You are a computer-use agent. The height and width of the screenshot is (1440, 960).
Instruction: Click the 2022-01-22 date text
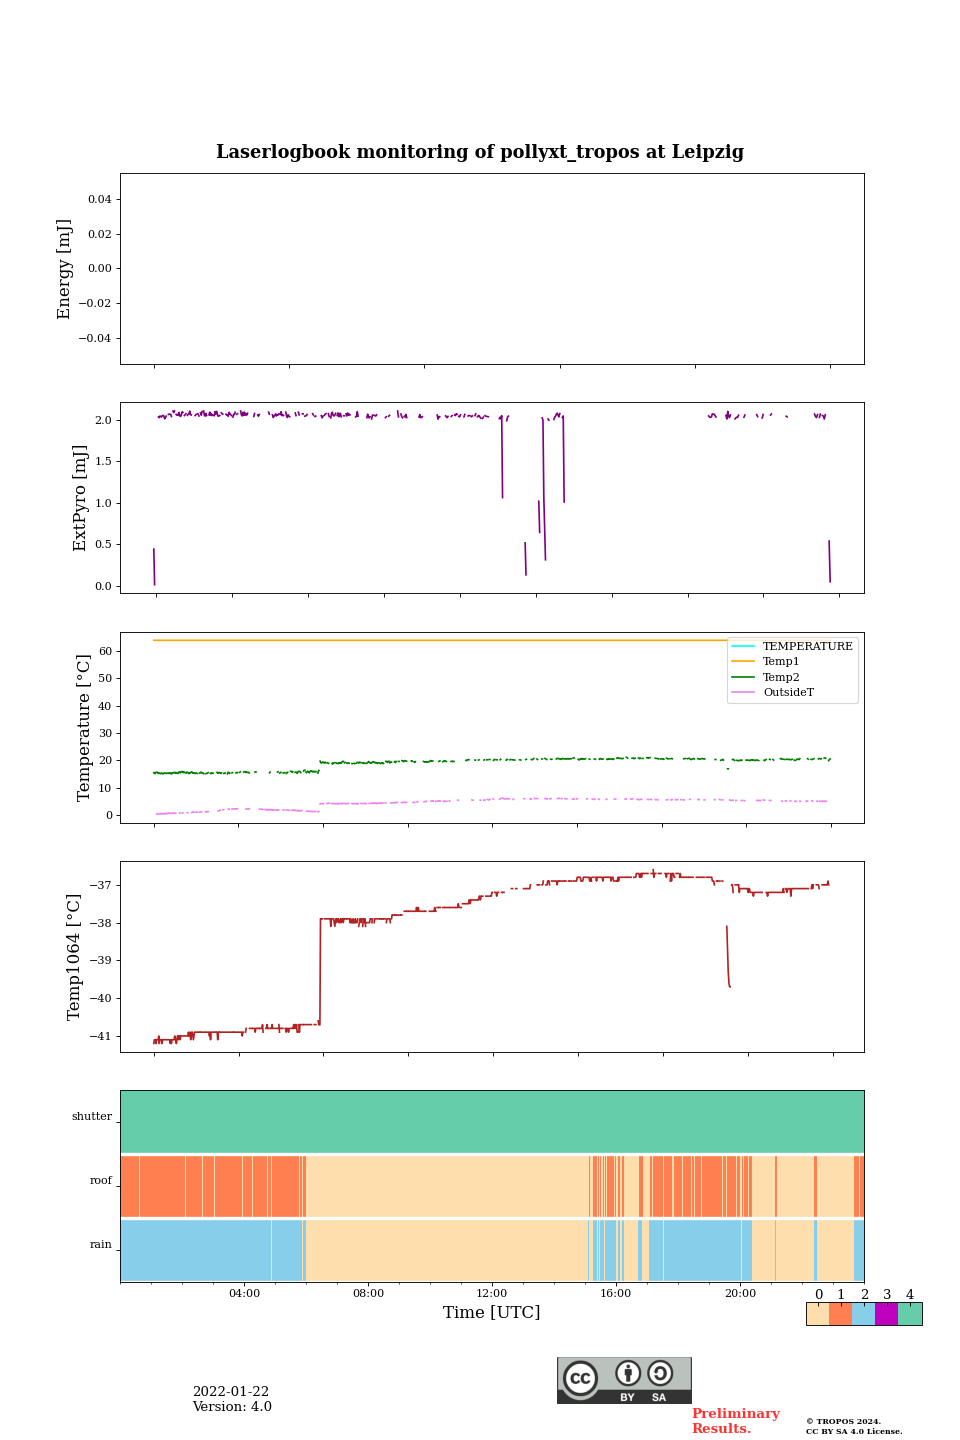click(230, 1392)
